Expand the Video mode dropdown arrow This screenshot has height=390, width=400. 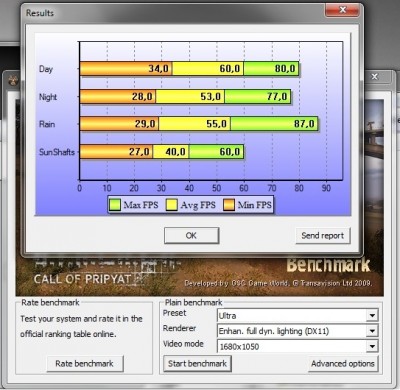click(x=372, y=346)
